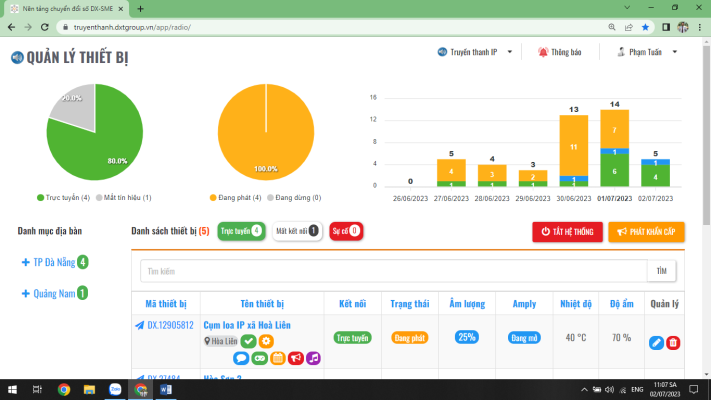Click the purple music note icon
Image resolution: width=711 pixels, height=400 pixels.
[x=313, y=358]
